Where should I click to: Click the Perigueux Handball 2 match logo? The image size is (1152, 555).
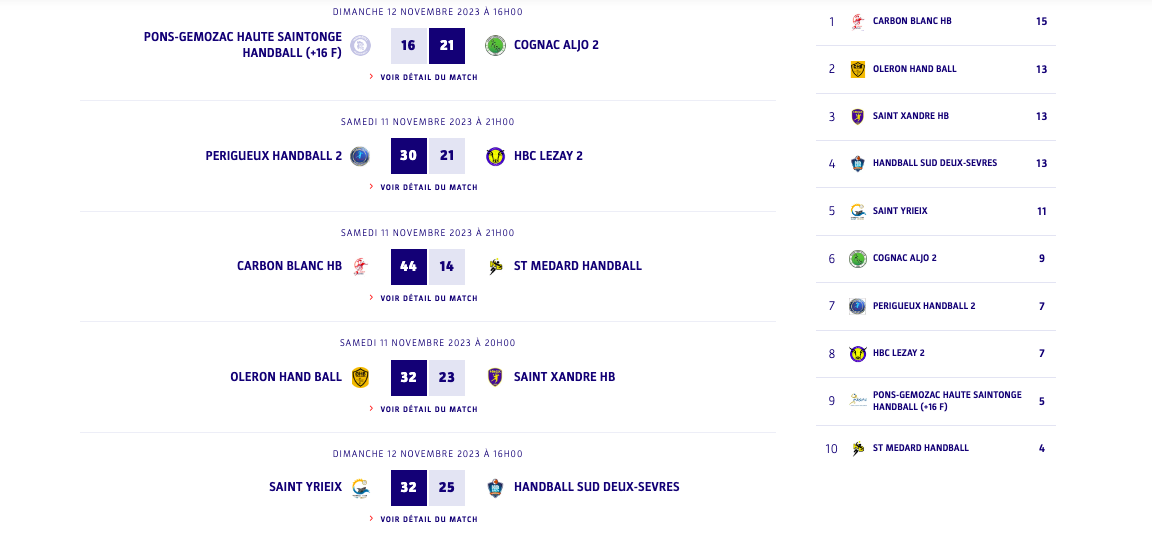pos(360,156)
